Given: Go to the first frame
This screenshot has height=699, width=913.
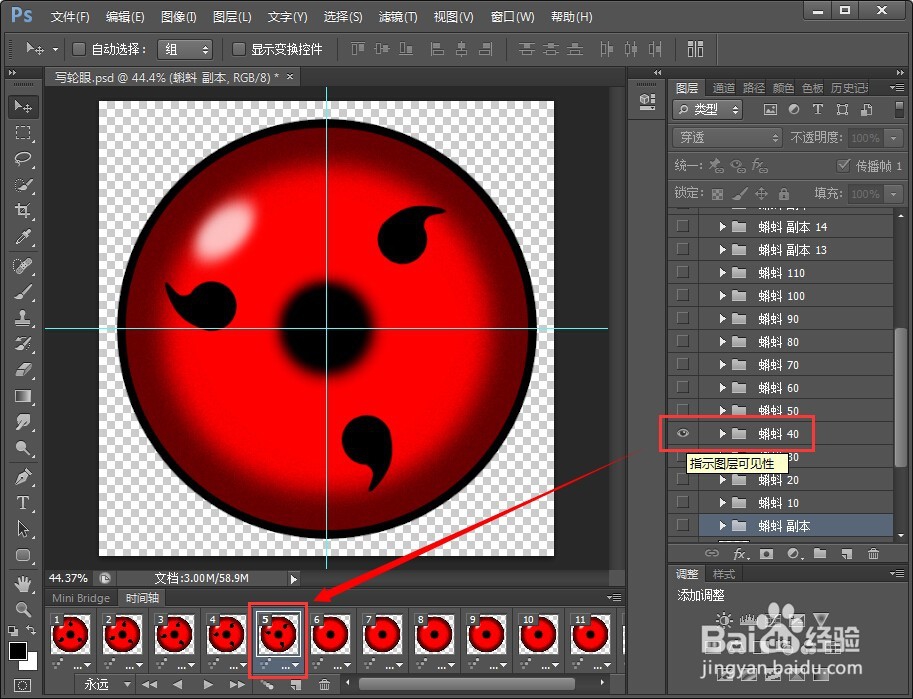Looking at the screenshot, I should click(150, 684).
